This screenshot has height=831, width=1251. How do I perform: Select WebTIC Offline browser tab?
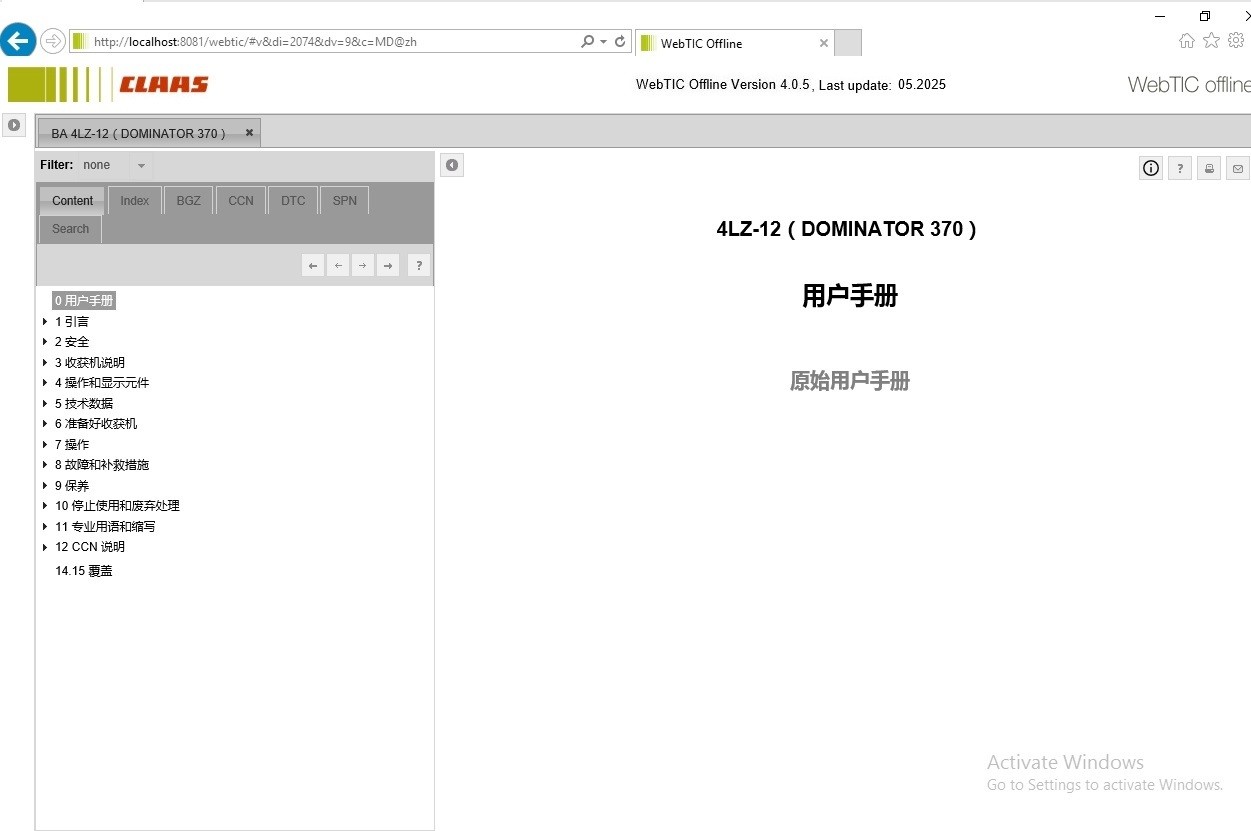735,43
